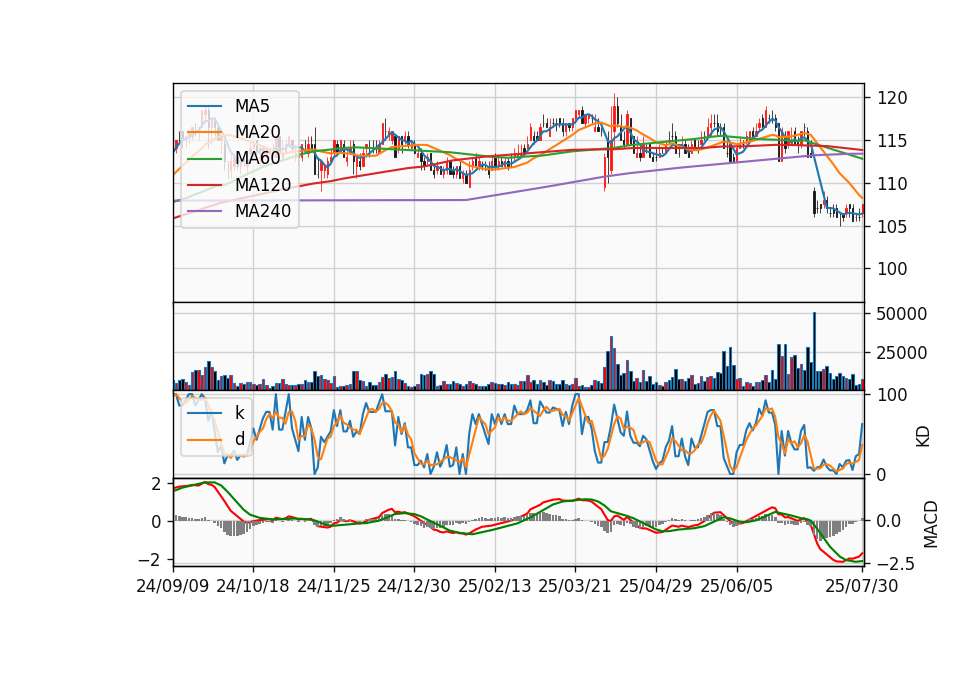Click the −2.5 tick on right MACD axis
This screenshot has height=690, width=960.
896,563
